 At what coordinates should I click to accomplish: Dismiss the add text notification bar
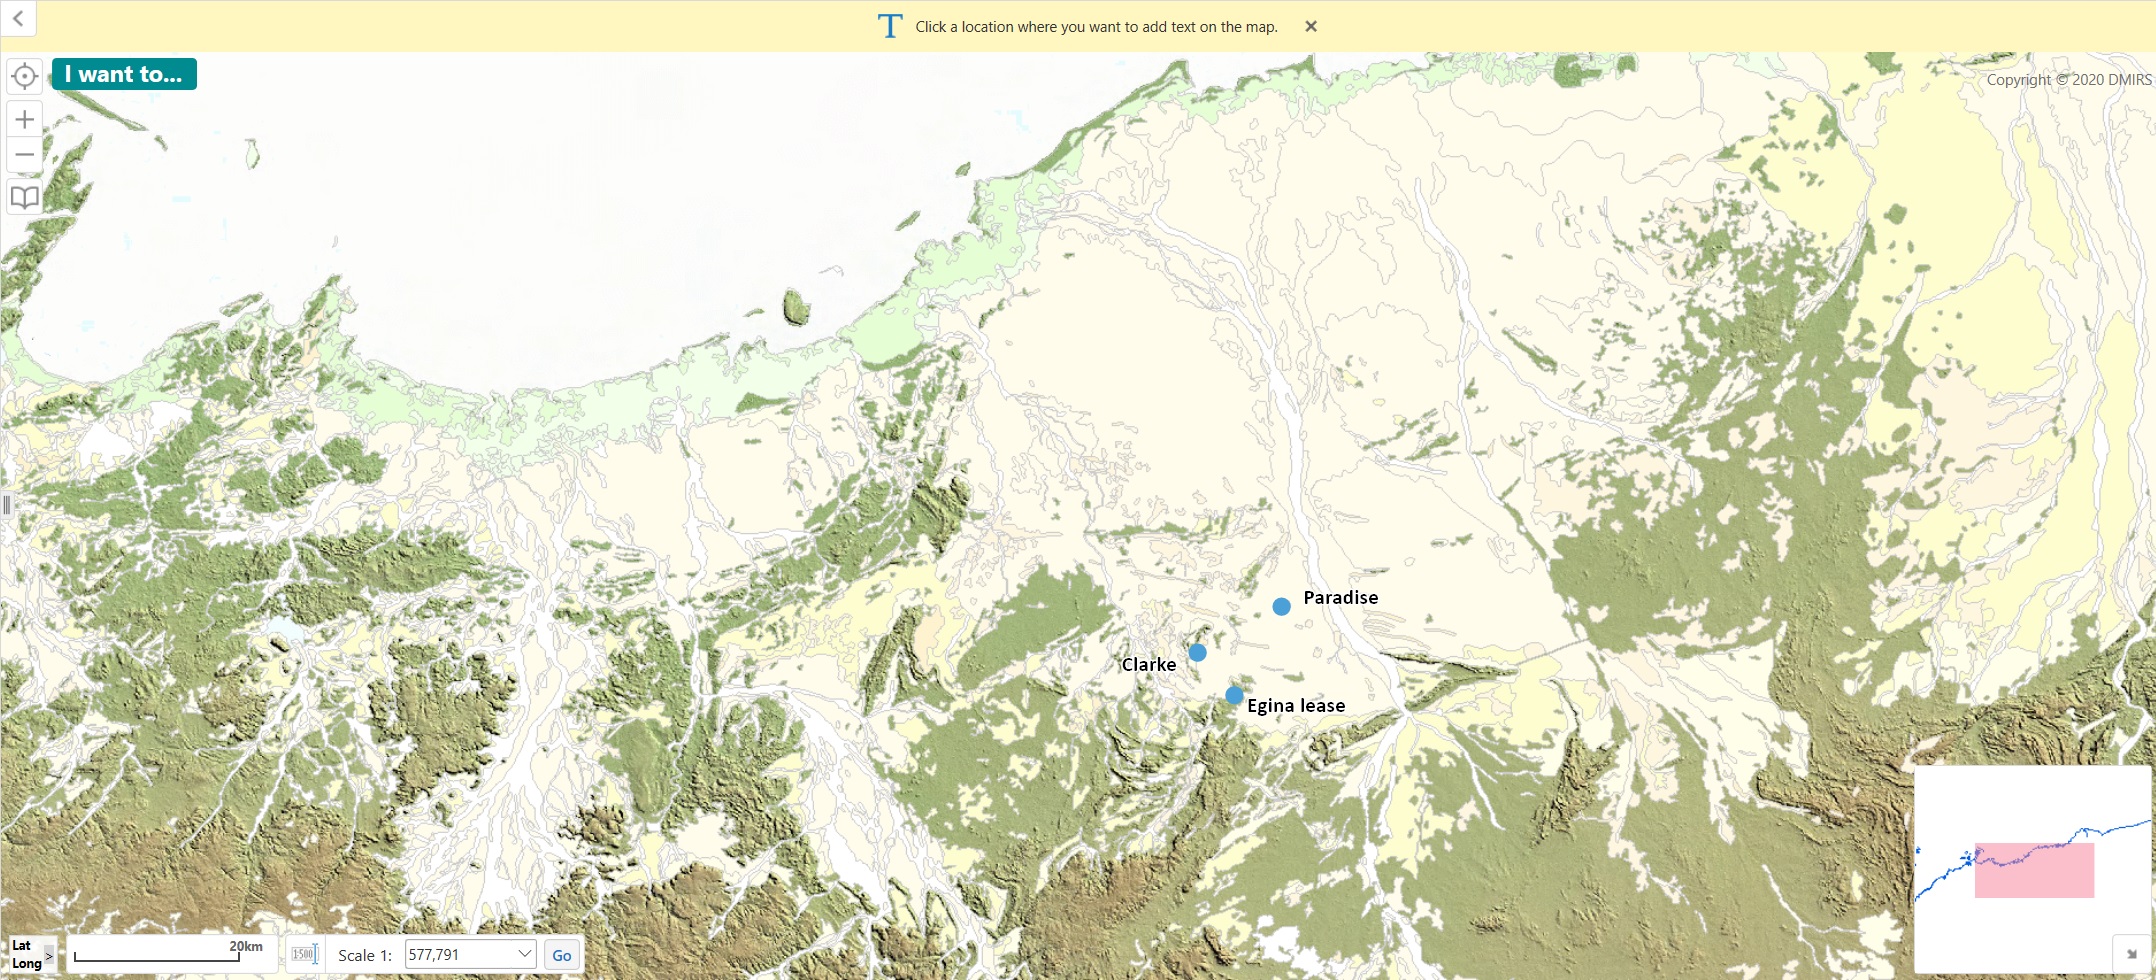coord(1310,27)
